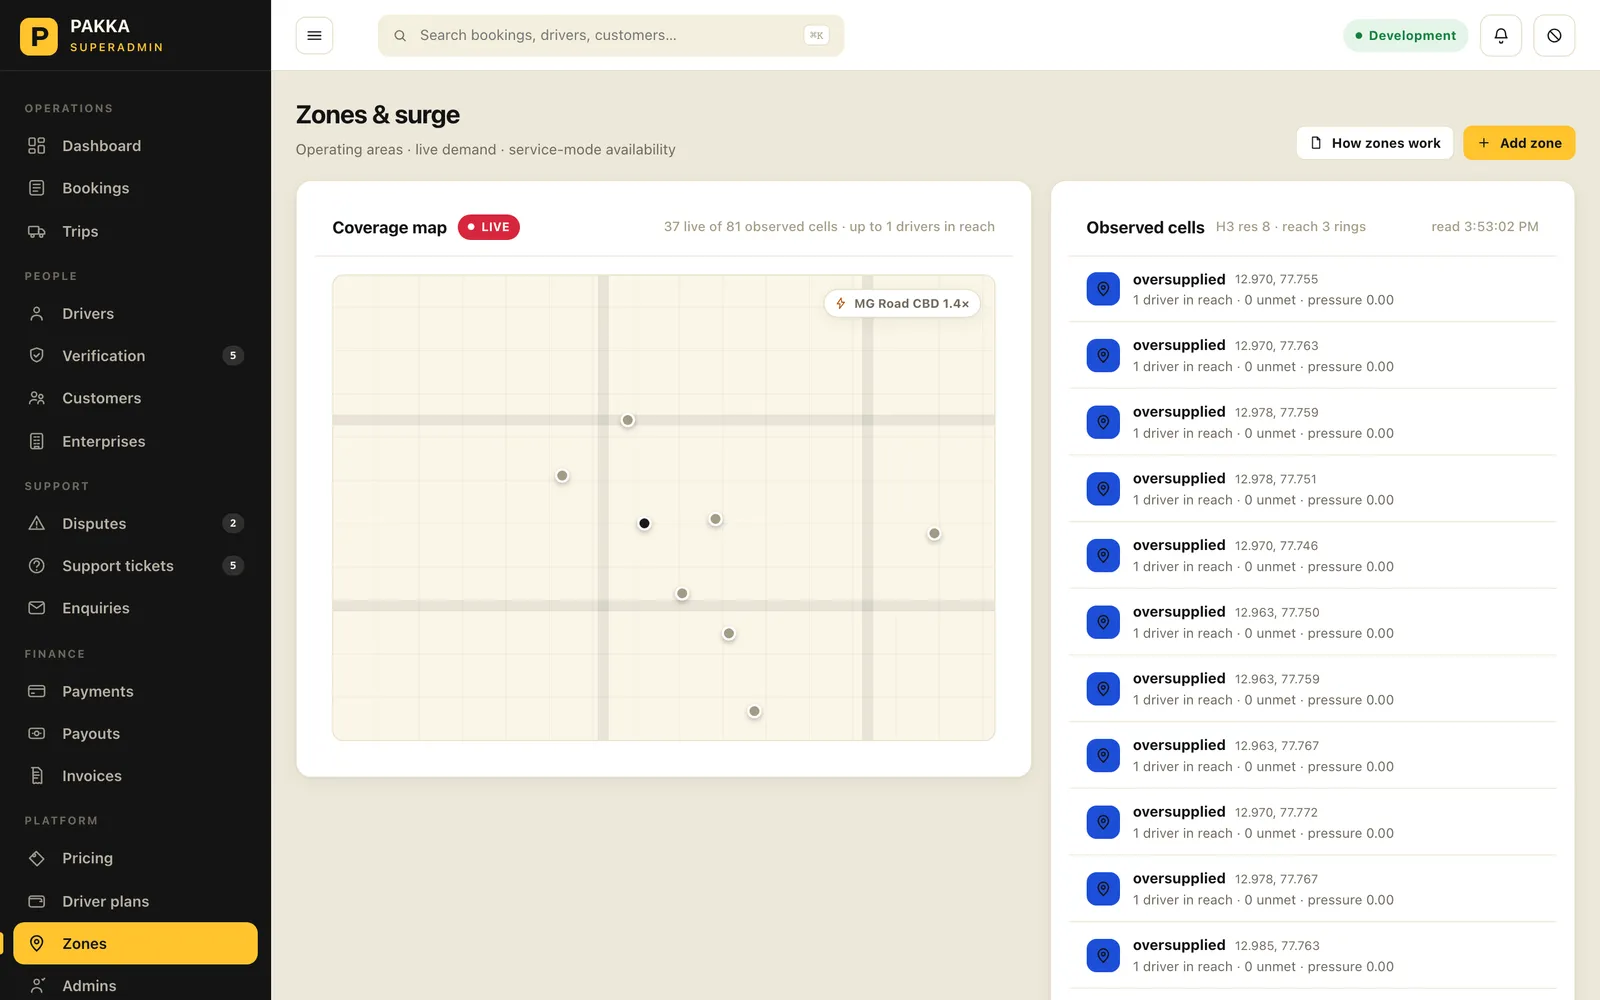Click the pin icon of cell 12.963, 77.750
Image resolution: width=1600 pixels, height=1000 pixels.
click(x=1103, y=622)
